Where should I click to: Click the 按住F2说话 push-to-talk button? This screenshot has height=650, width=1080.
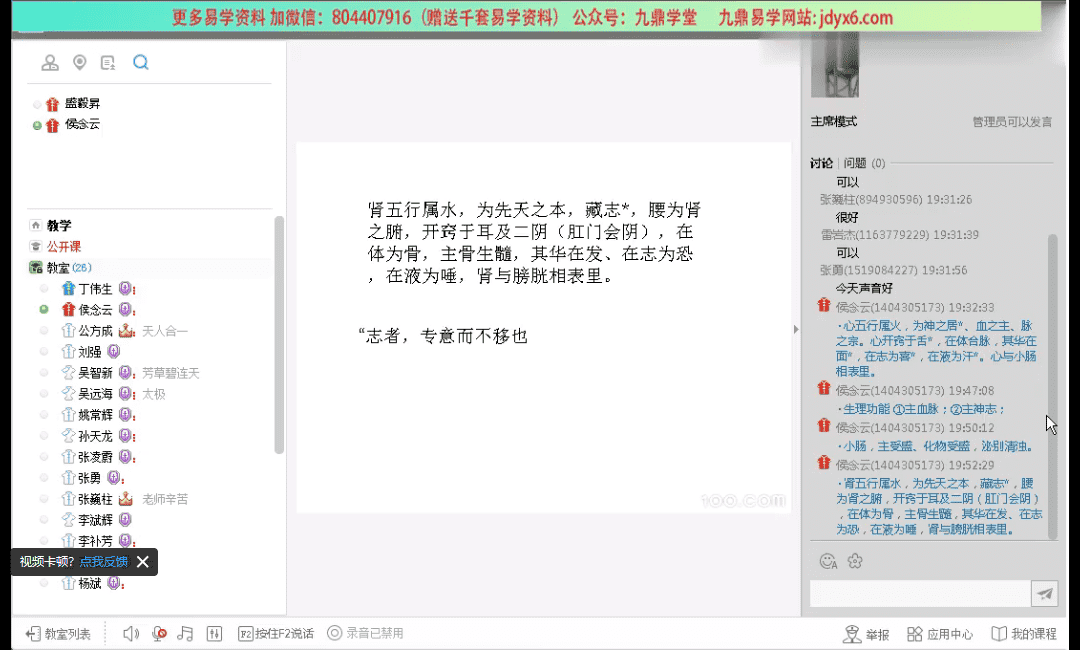click(276, 633)
